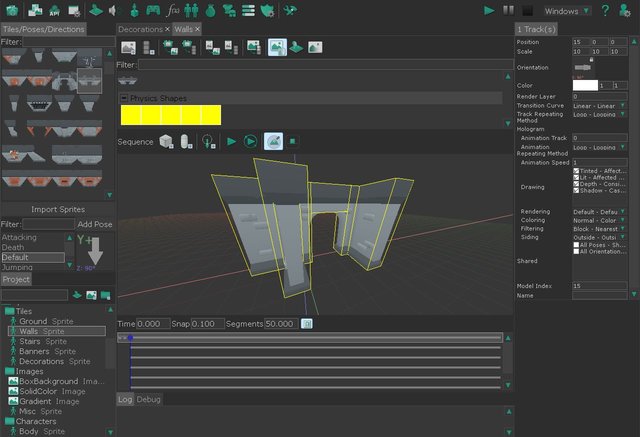Open the speaker sound icon

tap(113, 11)
